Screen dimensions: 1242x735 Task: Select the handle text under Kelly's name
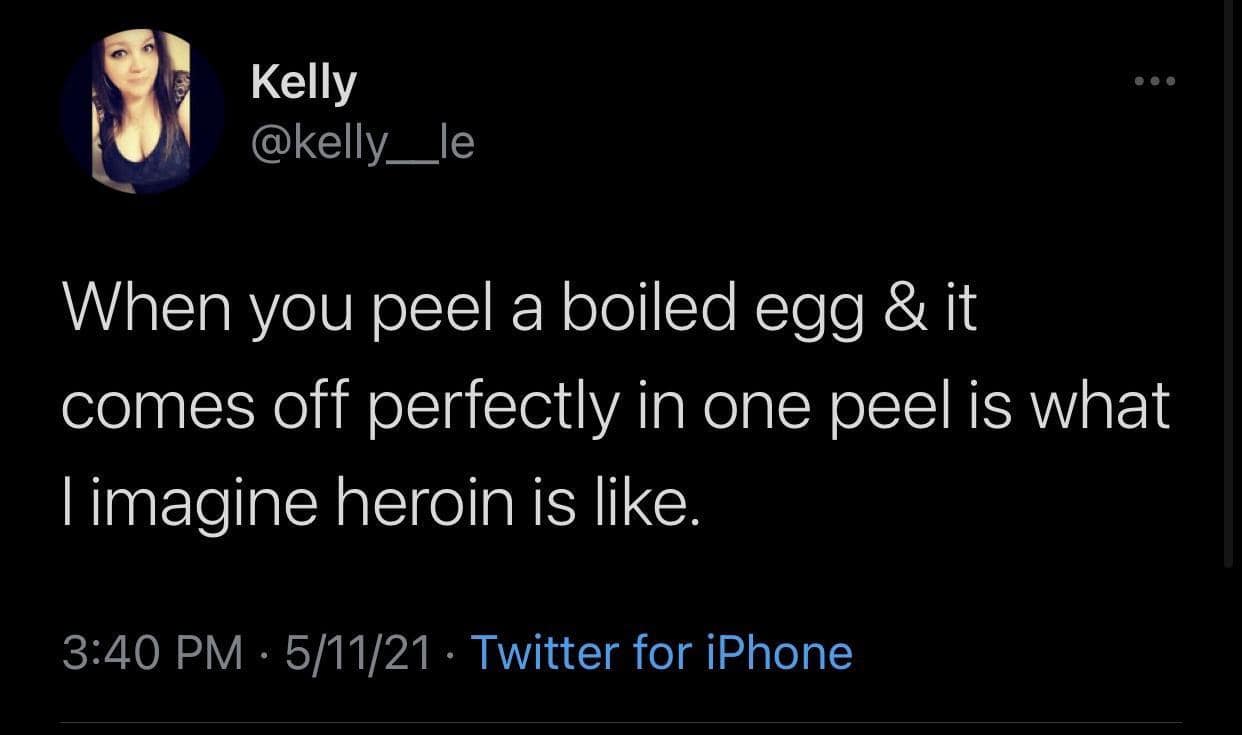point(363,142)
